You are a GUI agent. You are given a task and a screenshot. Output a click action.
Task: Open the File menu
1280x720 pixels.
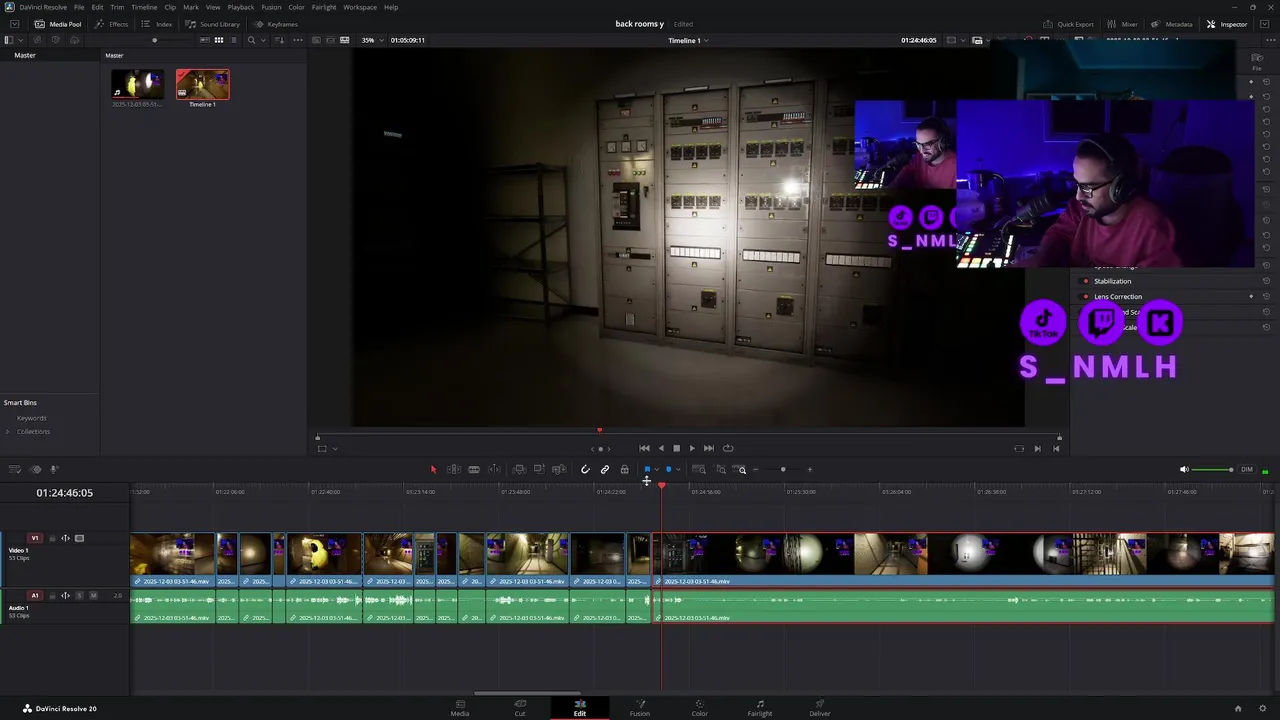79,7
